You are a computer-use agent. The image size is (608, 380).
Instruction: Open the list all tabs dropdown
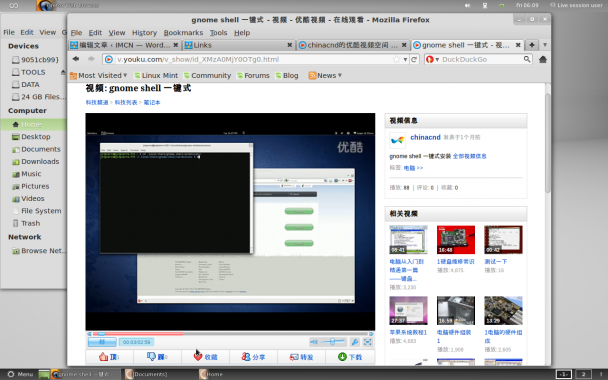coord(545,45)
